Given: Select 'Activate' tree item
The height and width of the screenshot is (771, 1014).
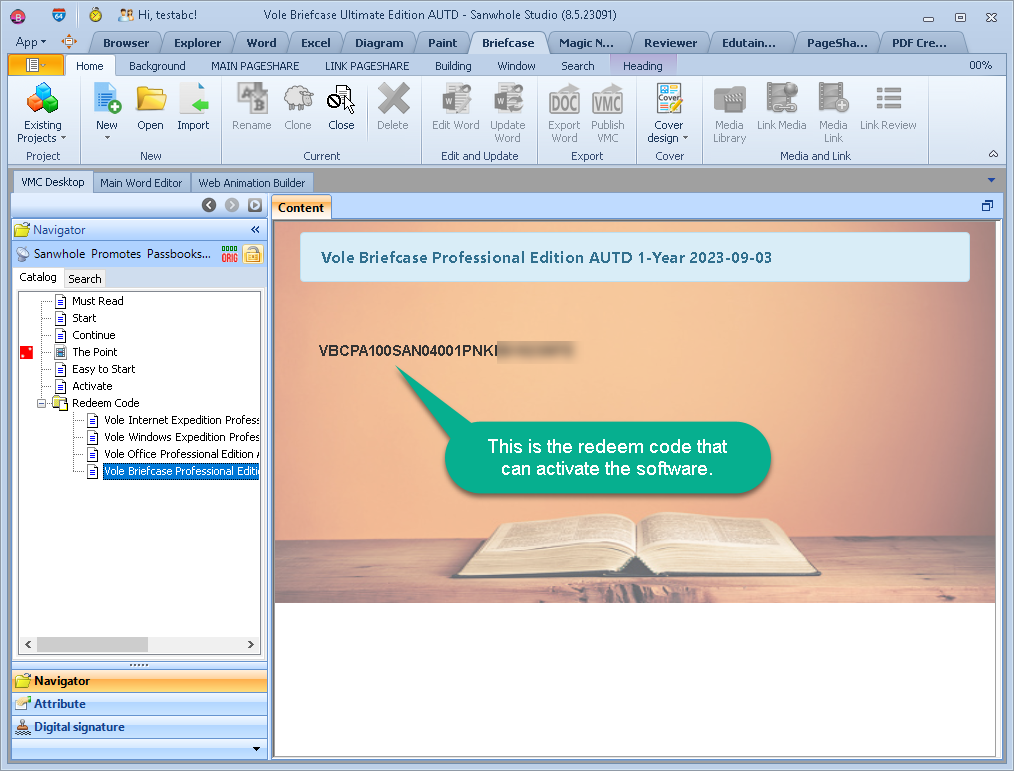Looking at the screenshot, I should (92, 386).
